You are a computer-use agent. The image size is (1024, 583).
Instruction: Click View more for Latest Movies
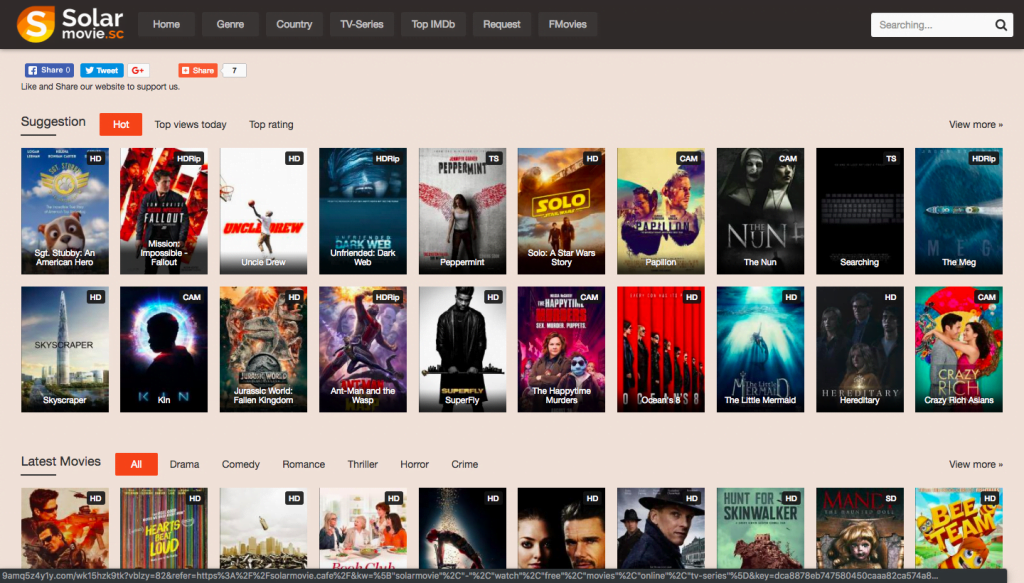977,464
